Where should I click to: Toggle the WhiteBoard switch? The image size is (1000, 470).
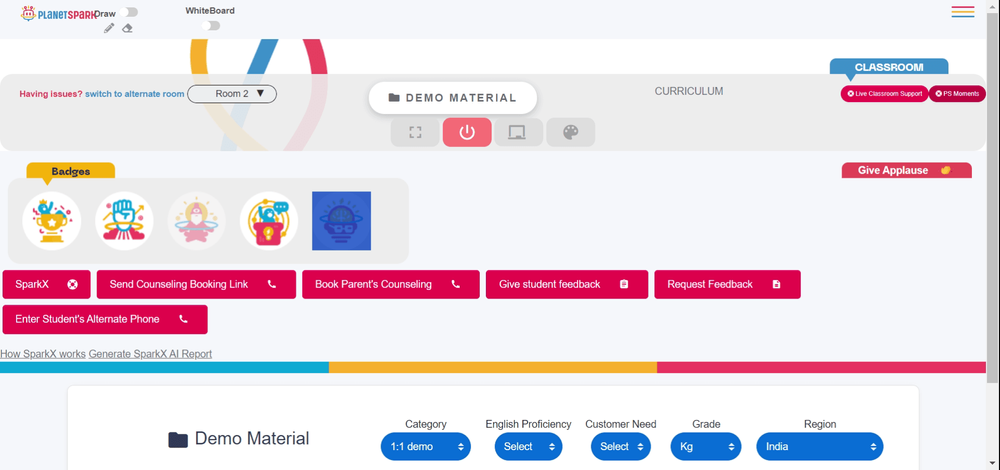[x=210, y=26]
